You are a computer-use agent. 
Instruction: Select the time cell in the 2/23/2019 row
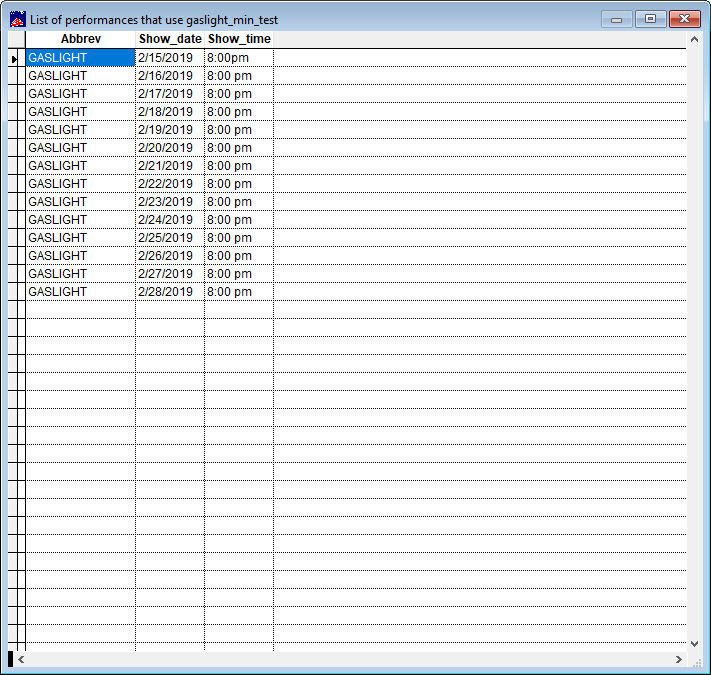[x=239, y=202]
